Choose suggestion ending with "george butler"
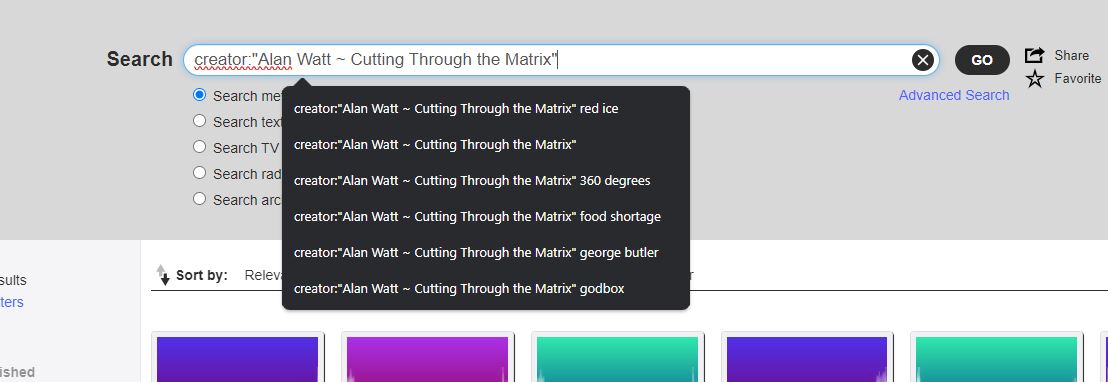The width and height of the screenshot is (1108, 382). coord(485,252)
